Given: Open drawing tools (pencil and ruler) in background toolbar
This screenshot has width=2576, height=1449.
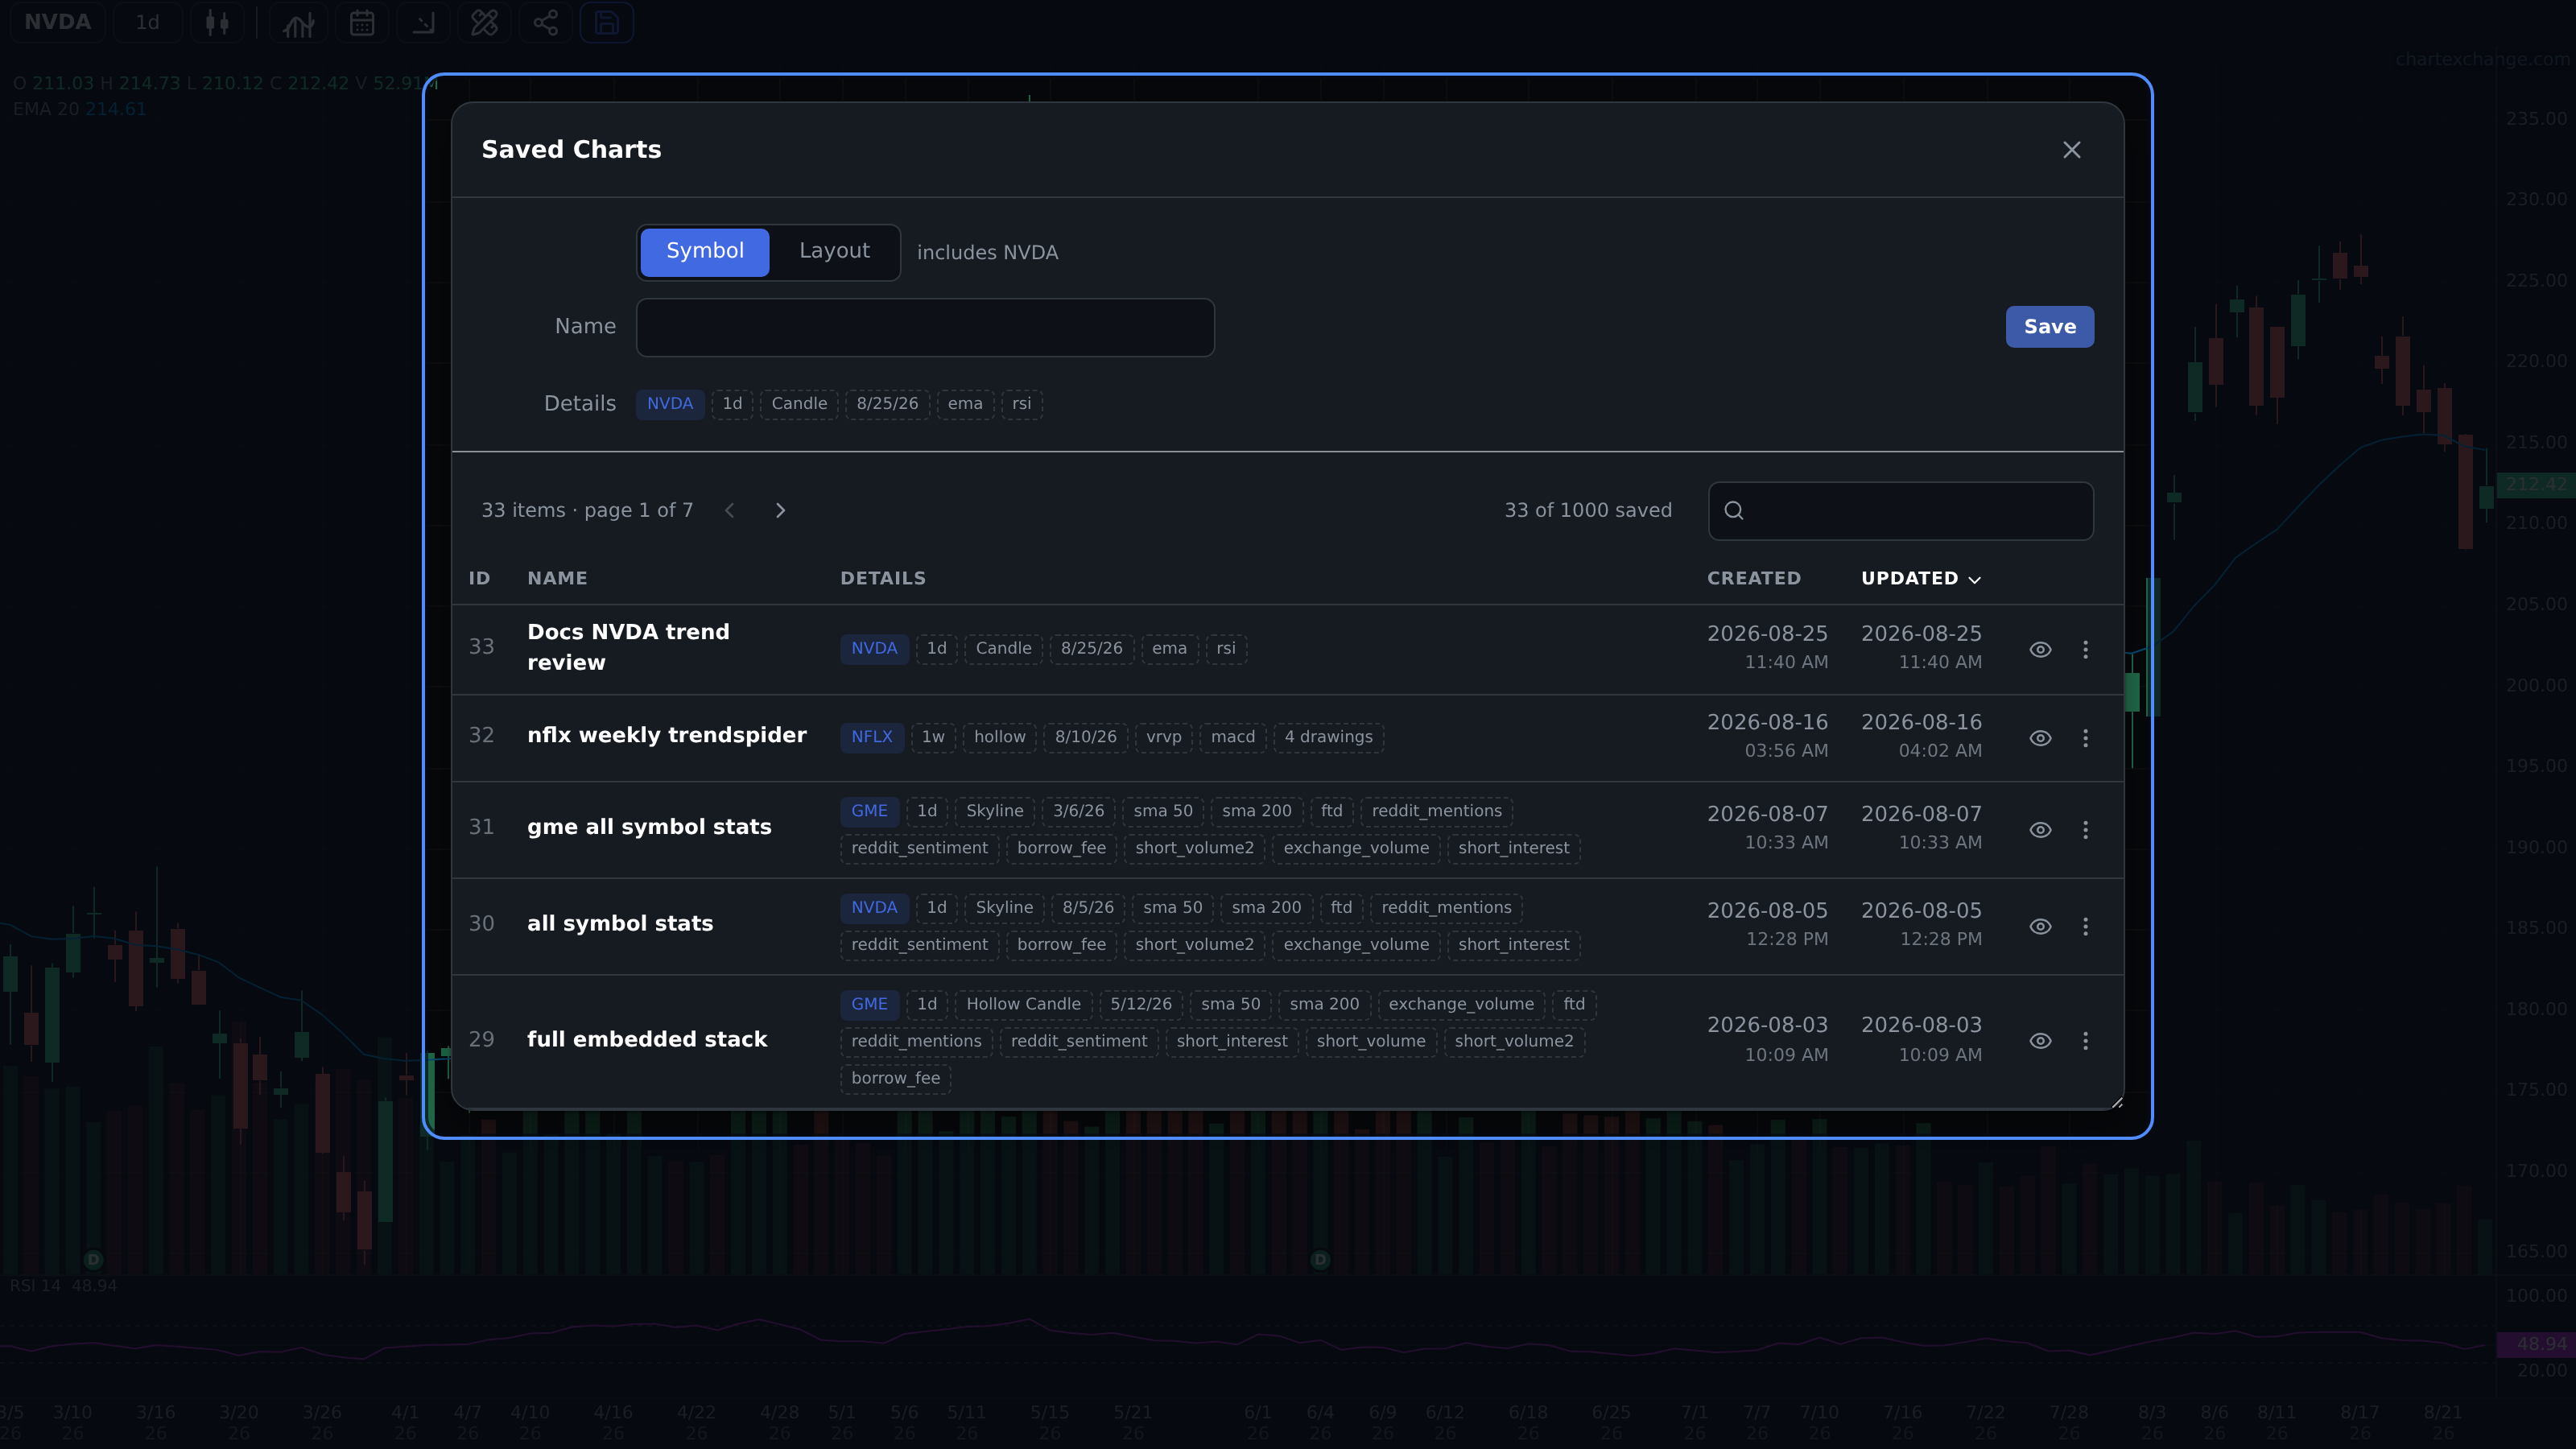Looking at the screenshot, I should coord(484,23).
